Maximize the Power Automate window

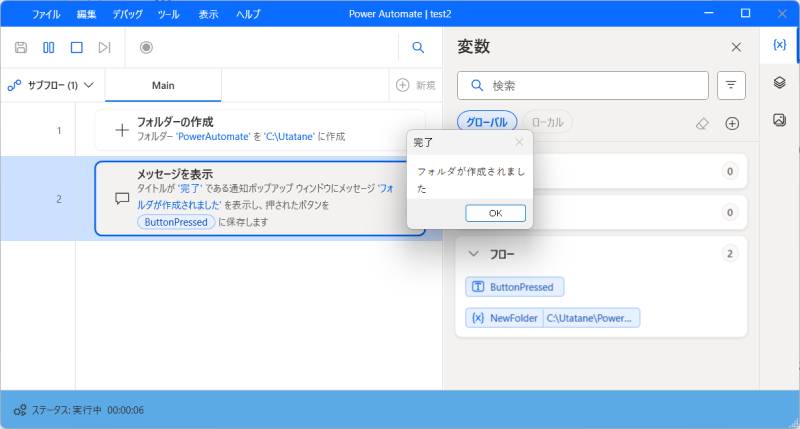coord(745,13)
